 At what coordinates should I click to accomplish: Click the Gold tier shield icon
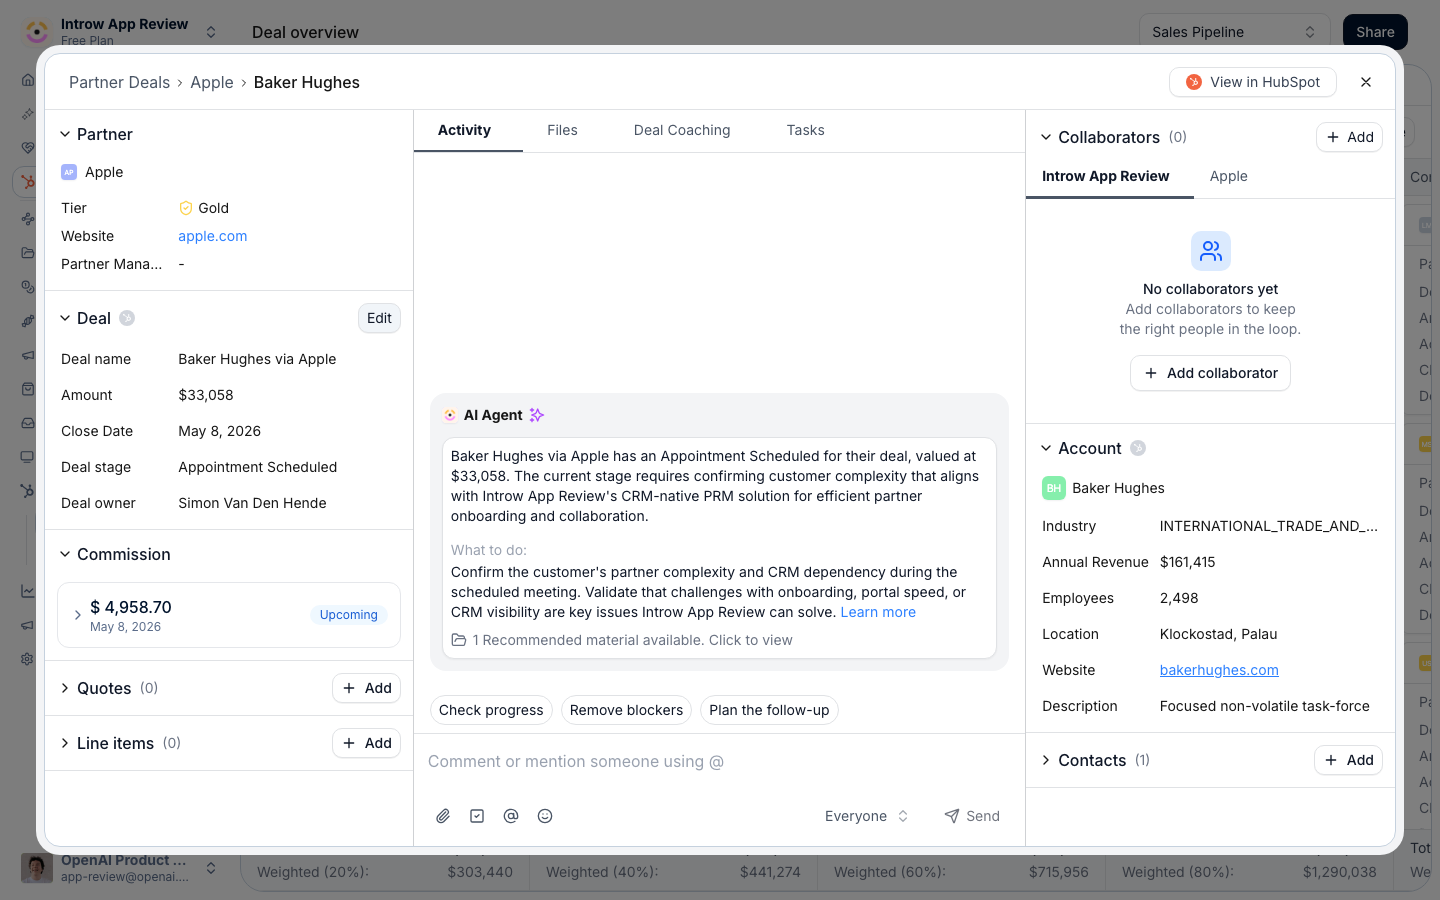(186, 208)
